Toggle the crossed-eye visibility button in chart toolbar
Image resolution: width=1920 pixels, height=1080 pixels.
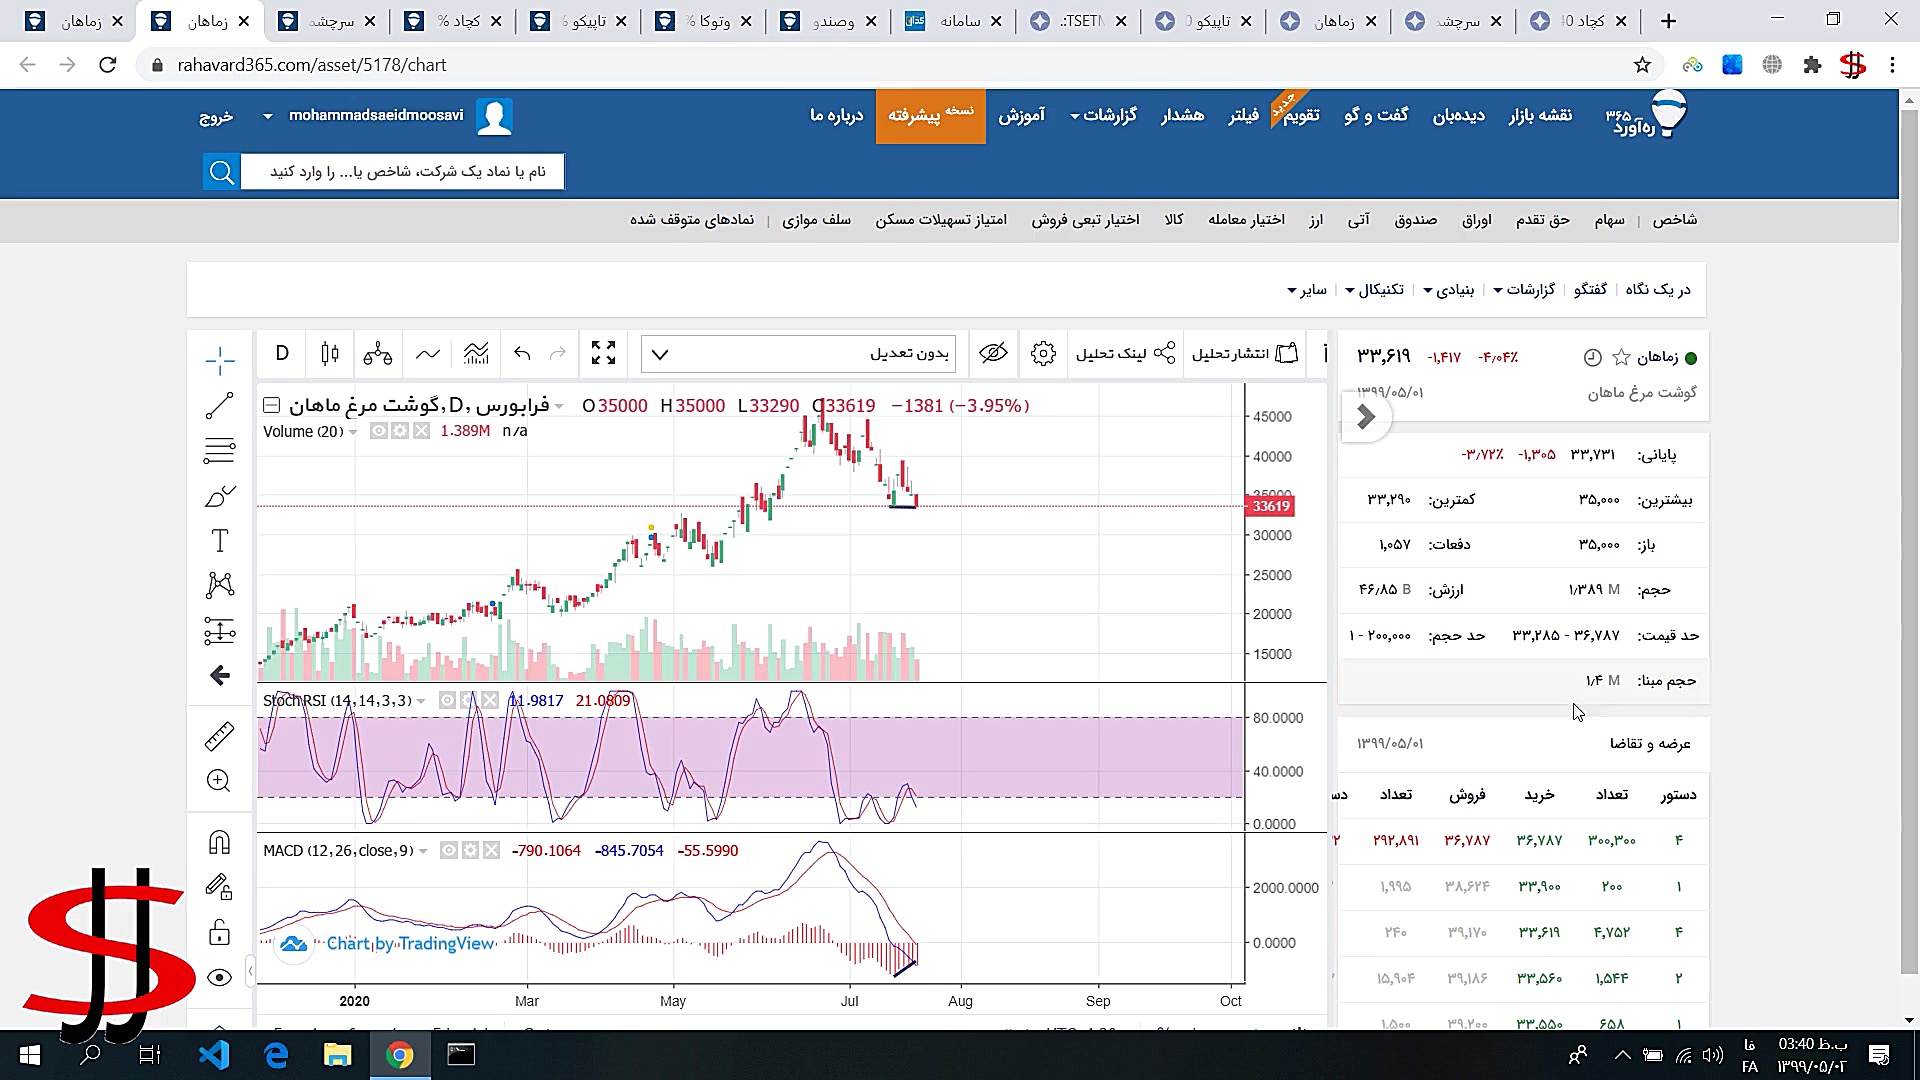993,353
